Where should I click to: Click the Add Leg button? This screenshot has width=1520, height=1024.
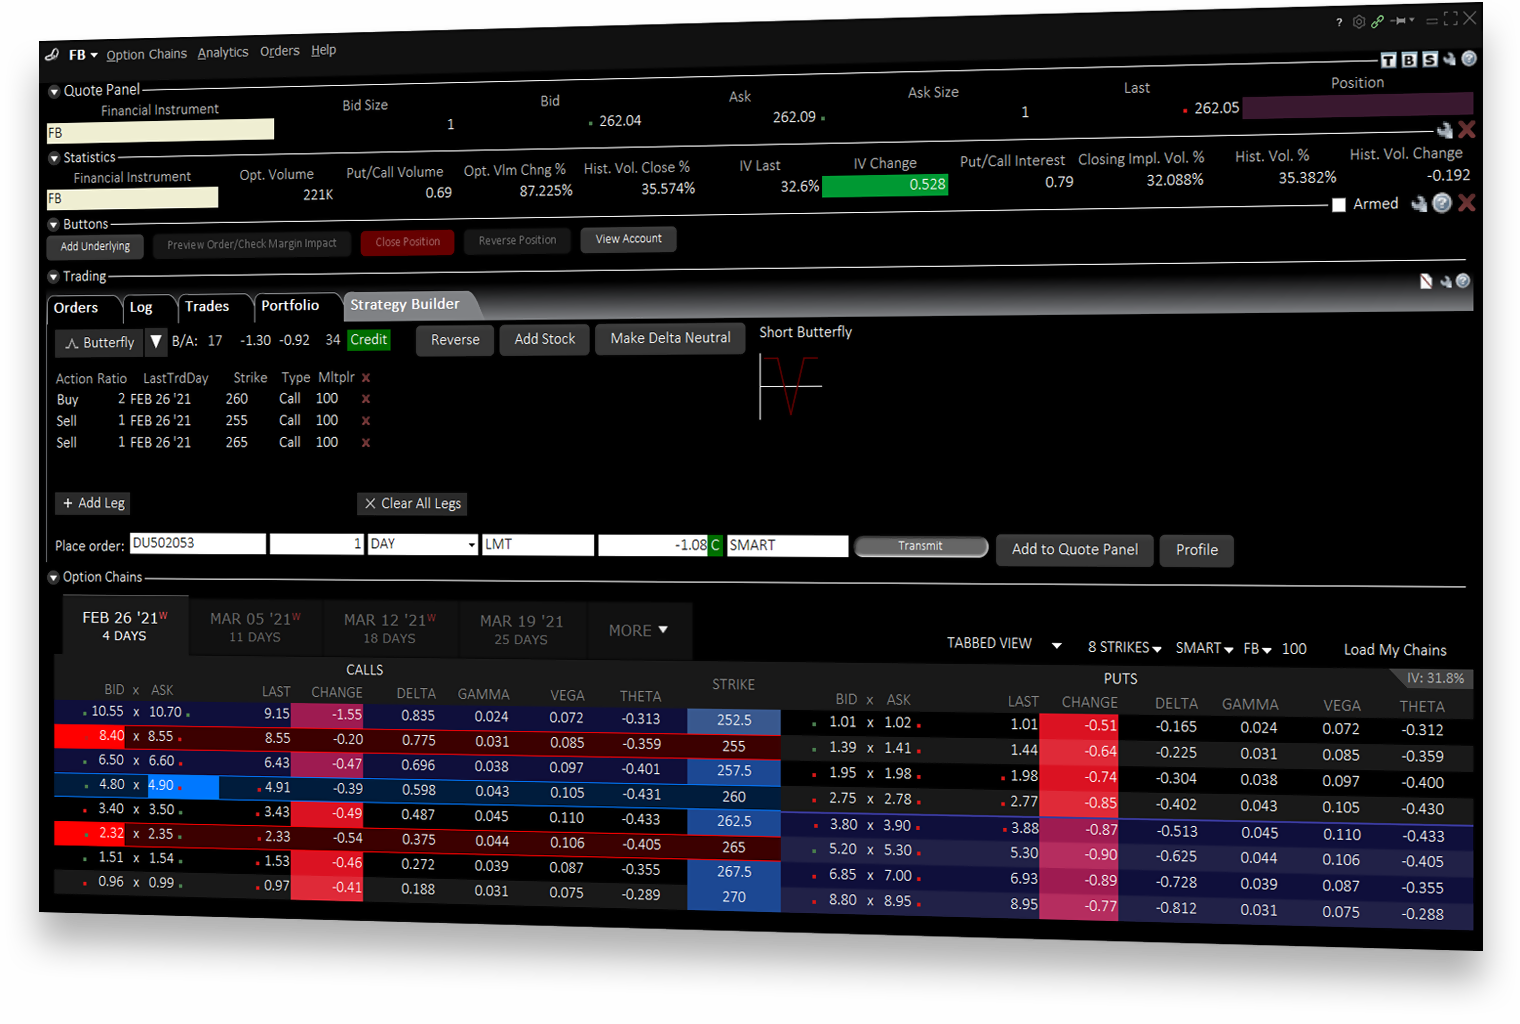point(92,503)
